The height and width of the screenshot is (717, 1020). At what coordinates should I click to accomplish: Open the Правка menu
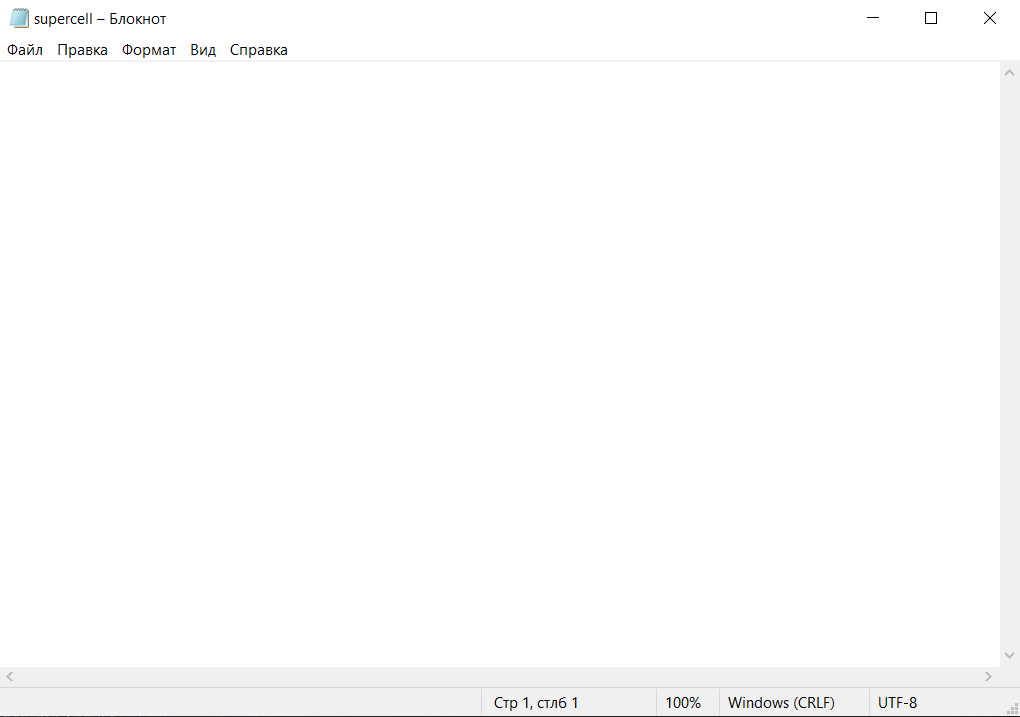pos(82,50)
